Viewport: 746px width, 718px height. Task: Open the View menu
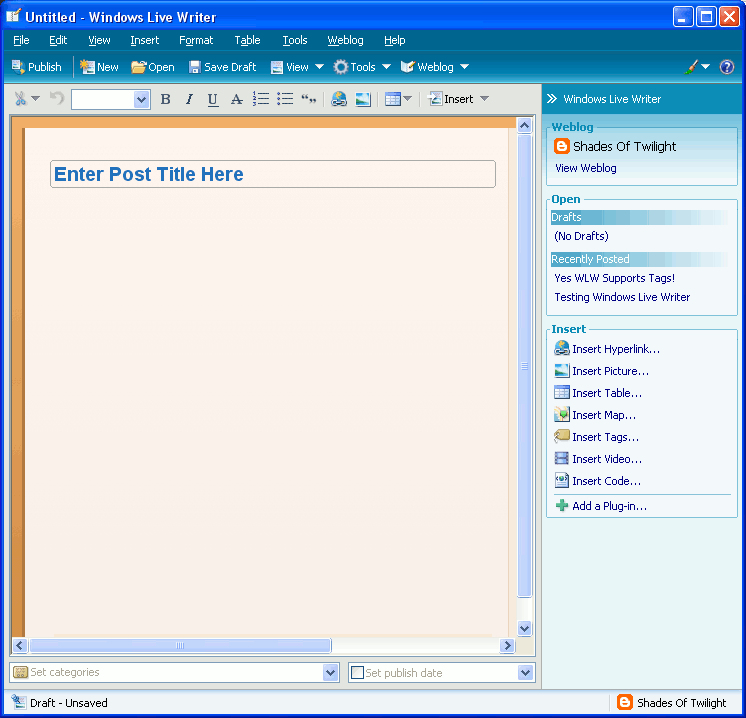click(99, 40)
